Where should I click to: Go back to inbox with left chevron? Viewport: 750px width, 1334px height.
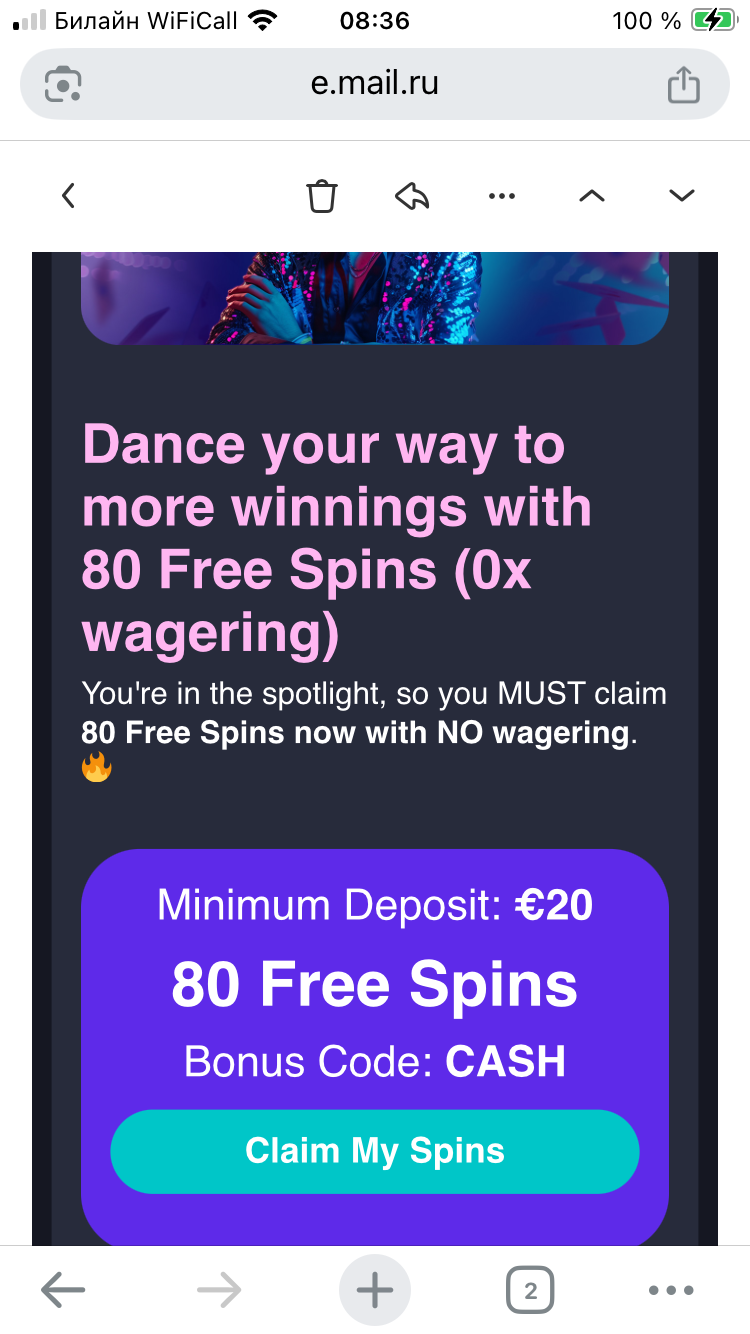click(68, 195)
